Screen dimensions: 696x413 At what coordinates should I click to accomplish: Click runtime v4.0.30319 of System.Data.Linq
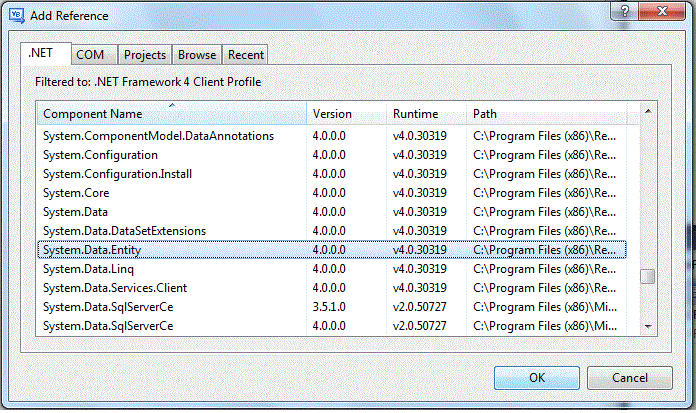click(x=419, y=269)
